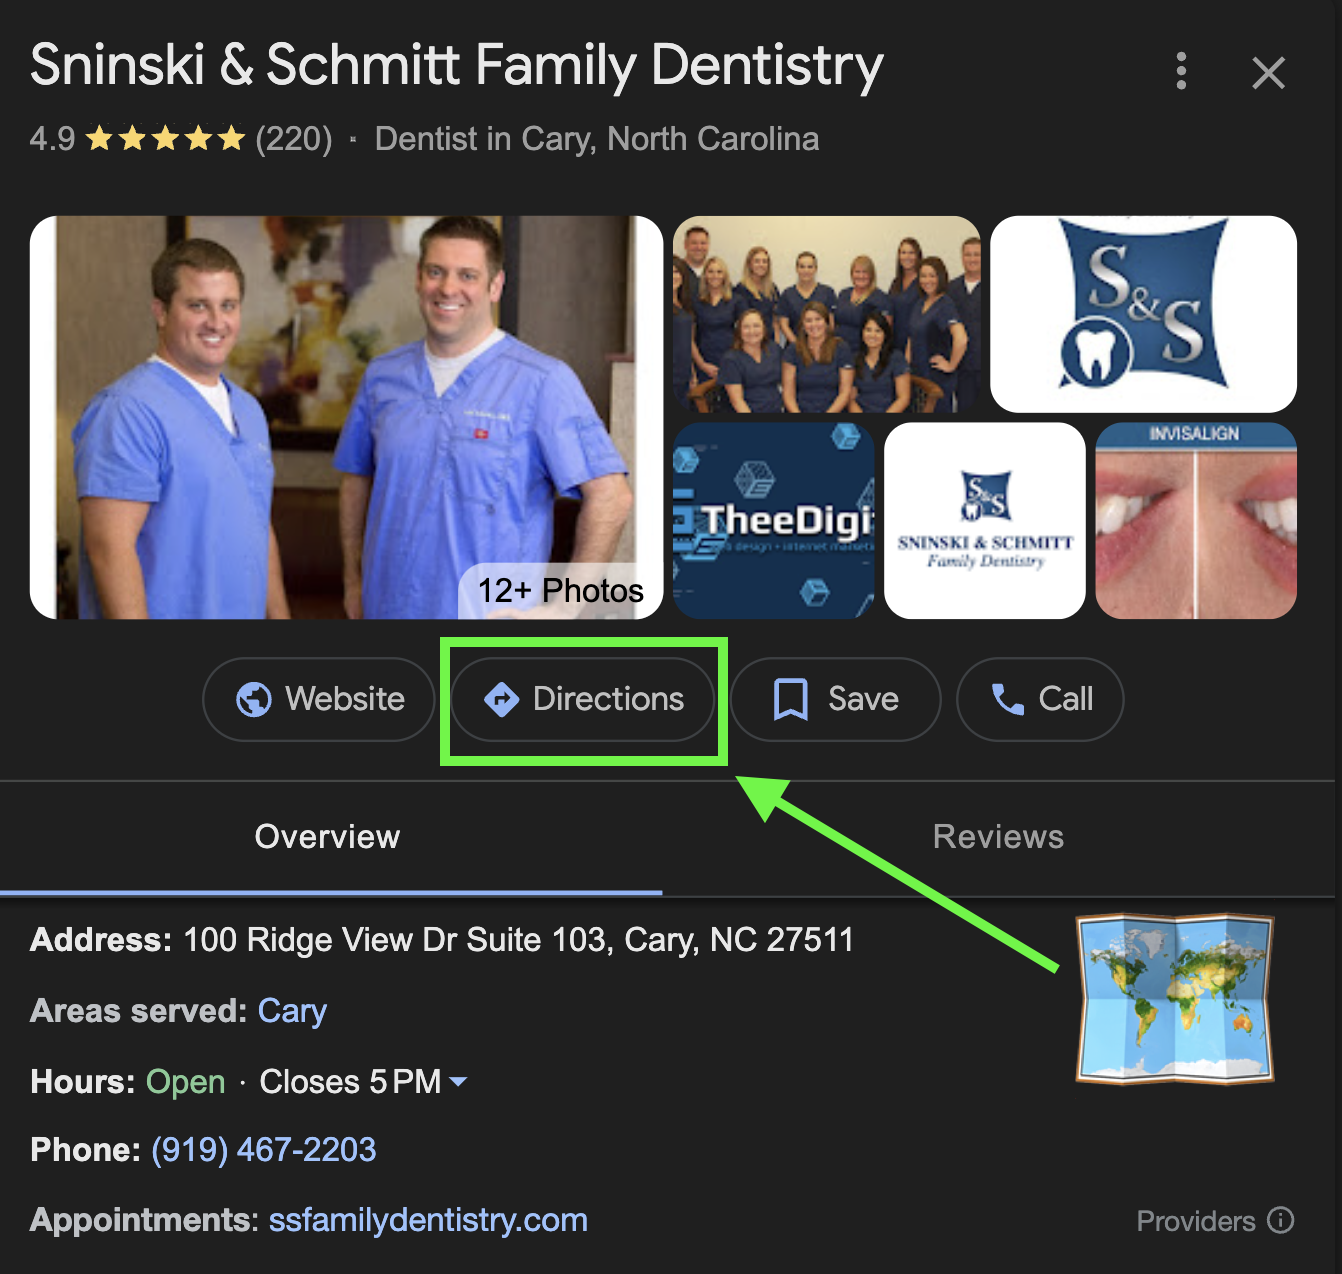
Task: Save the dentistry listing
Action: click(835, 699)
